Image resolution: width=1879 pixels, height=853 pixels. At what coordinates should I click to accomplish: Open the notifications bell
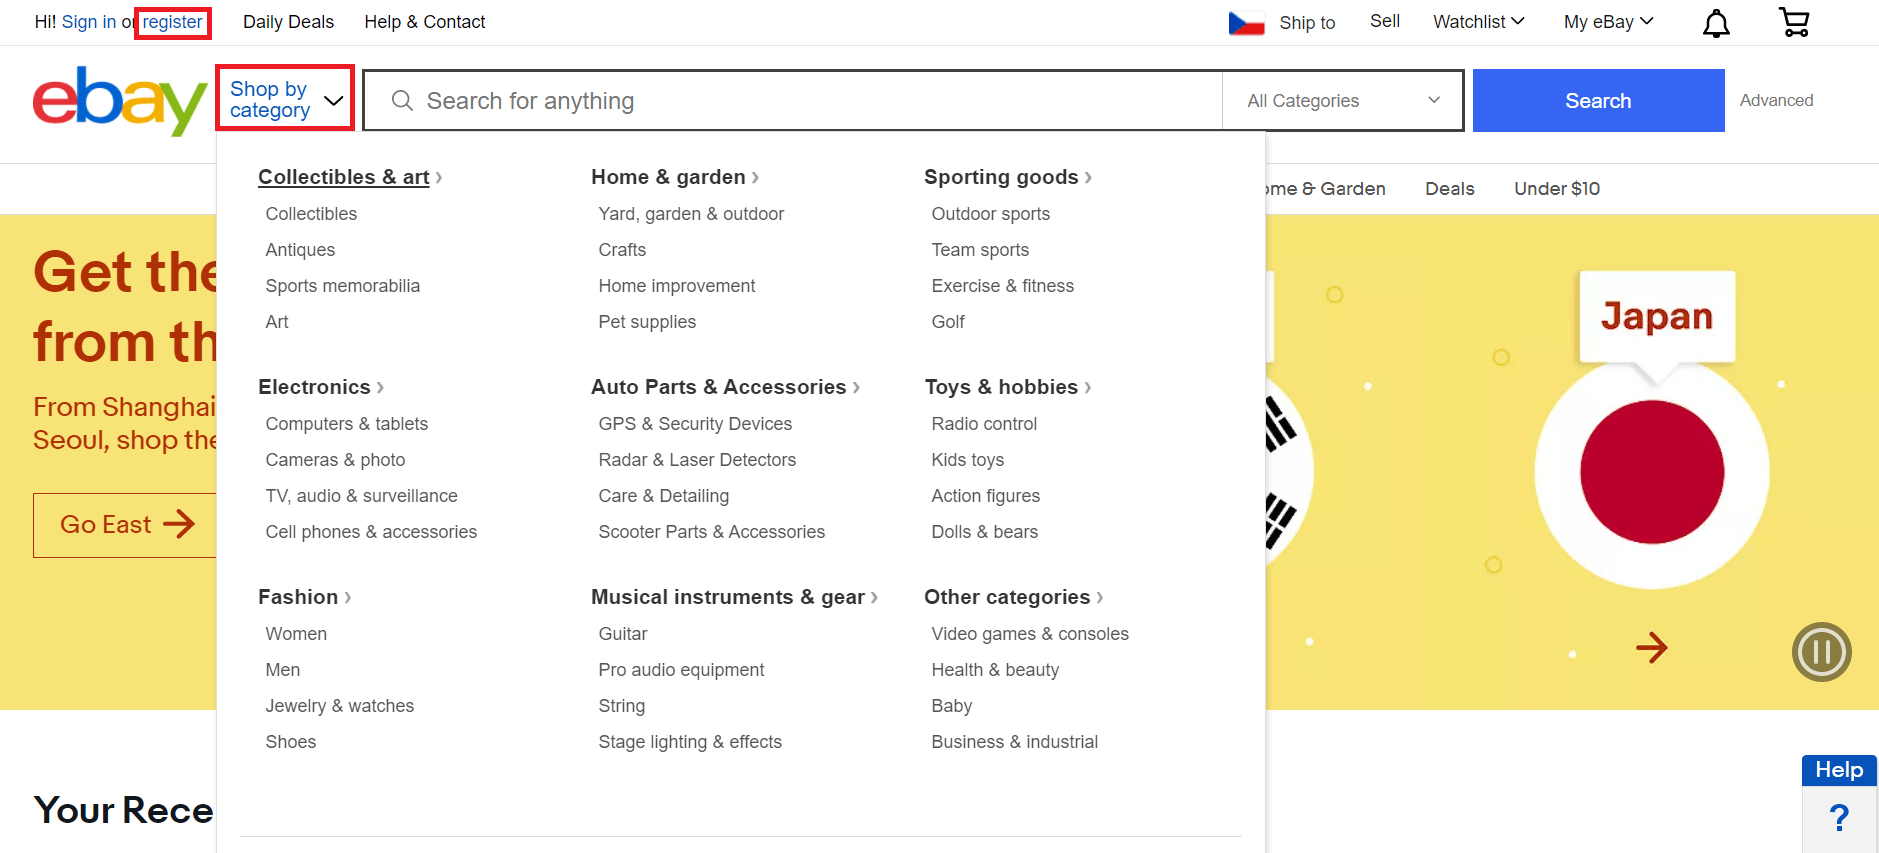(x=1716, y=22)
